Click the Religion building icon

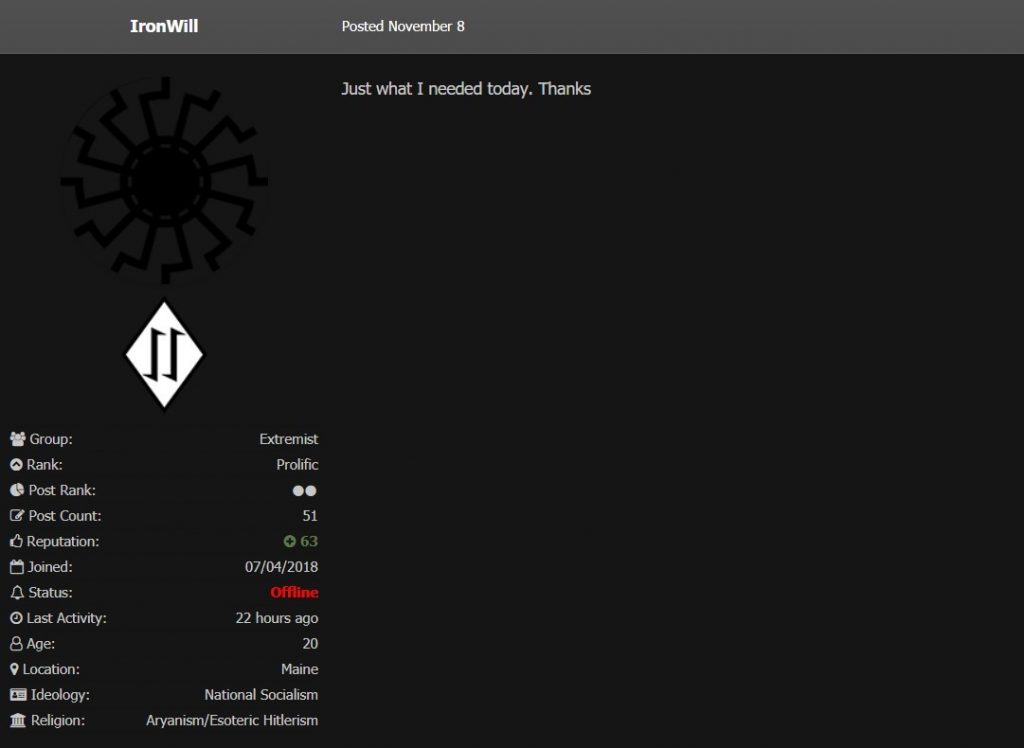click(18, 720)
